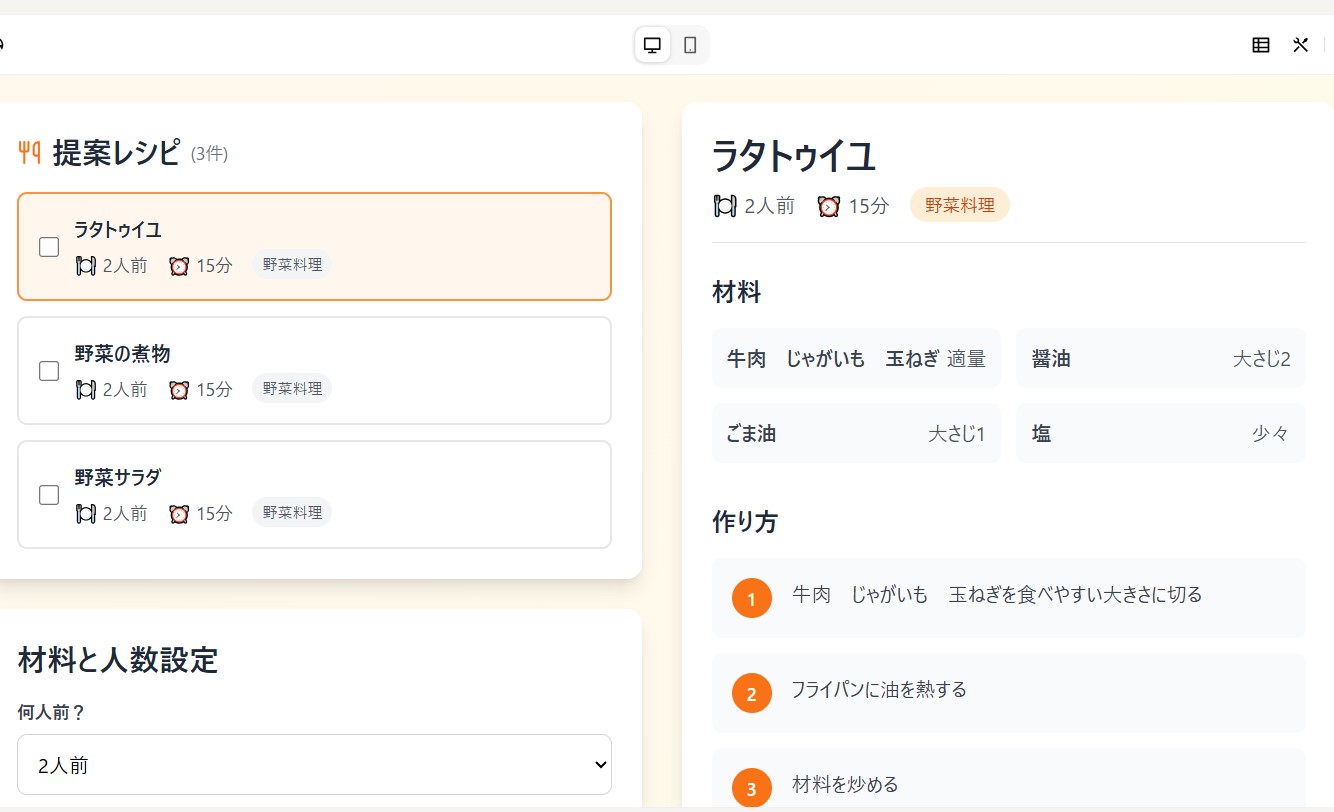This screenshot has height=812, width=1334.
Task: Click the fork icon next to 提案レシピ
Action: click(28, 152)
